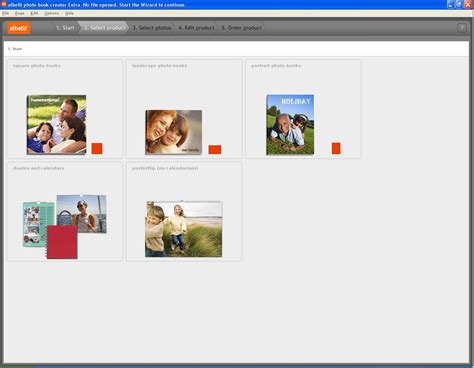Jump to step 4. Edit product
474x368 pixels.
[196, 28]
